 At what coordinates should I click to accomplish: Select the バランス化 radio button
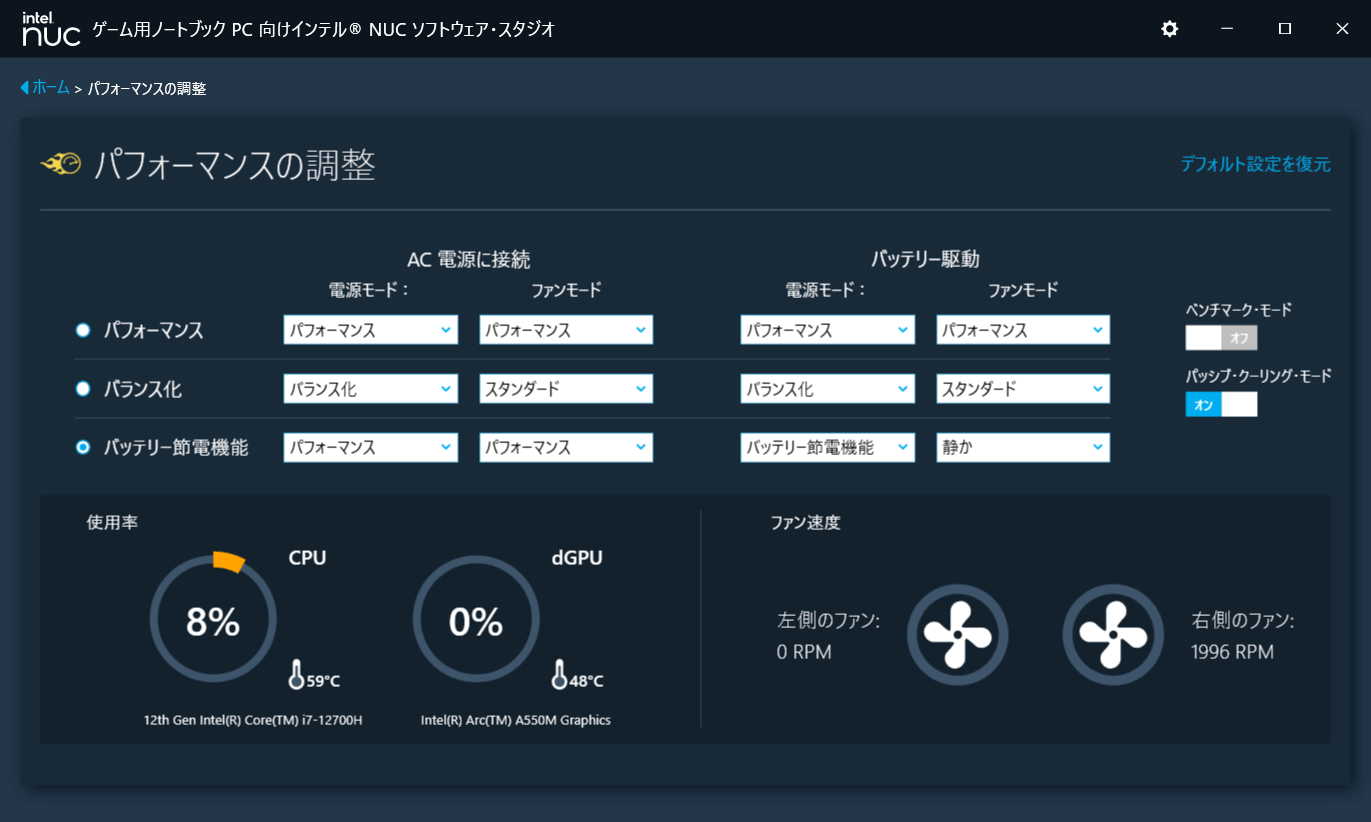(83, 389)
